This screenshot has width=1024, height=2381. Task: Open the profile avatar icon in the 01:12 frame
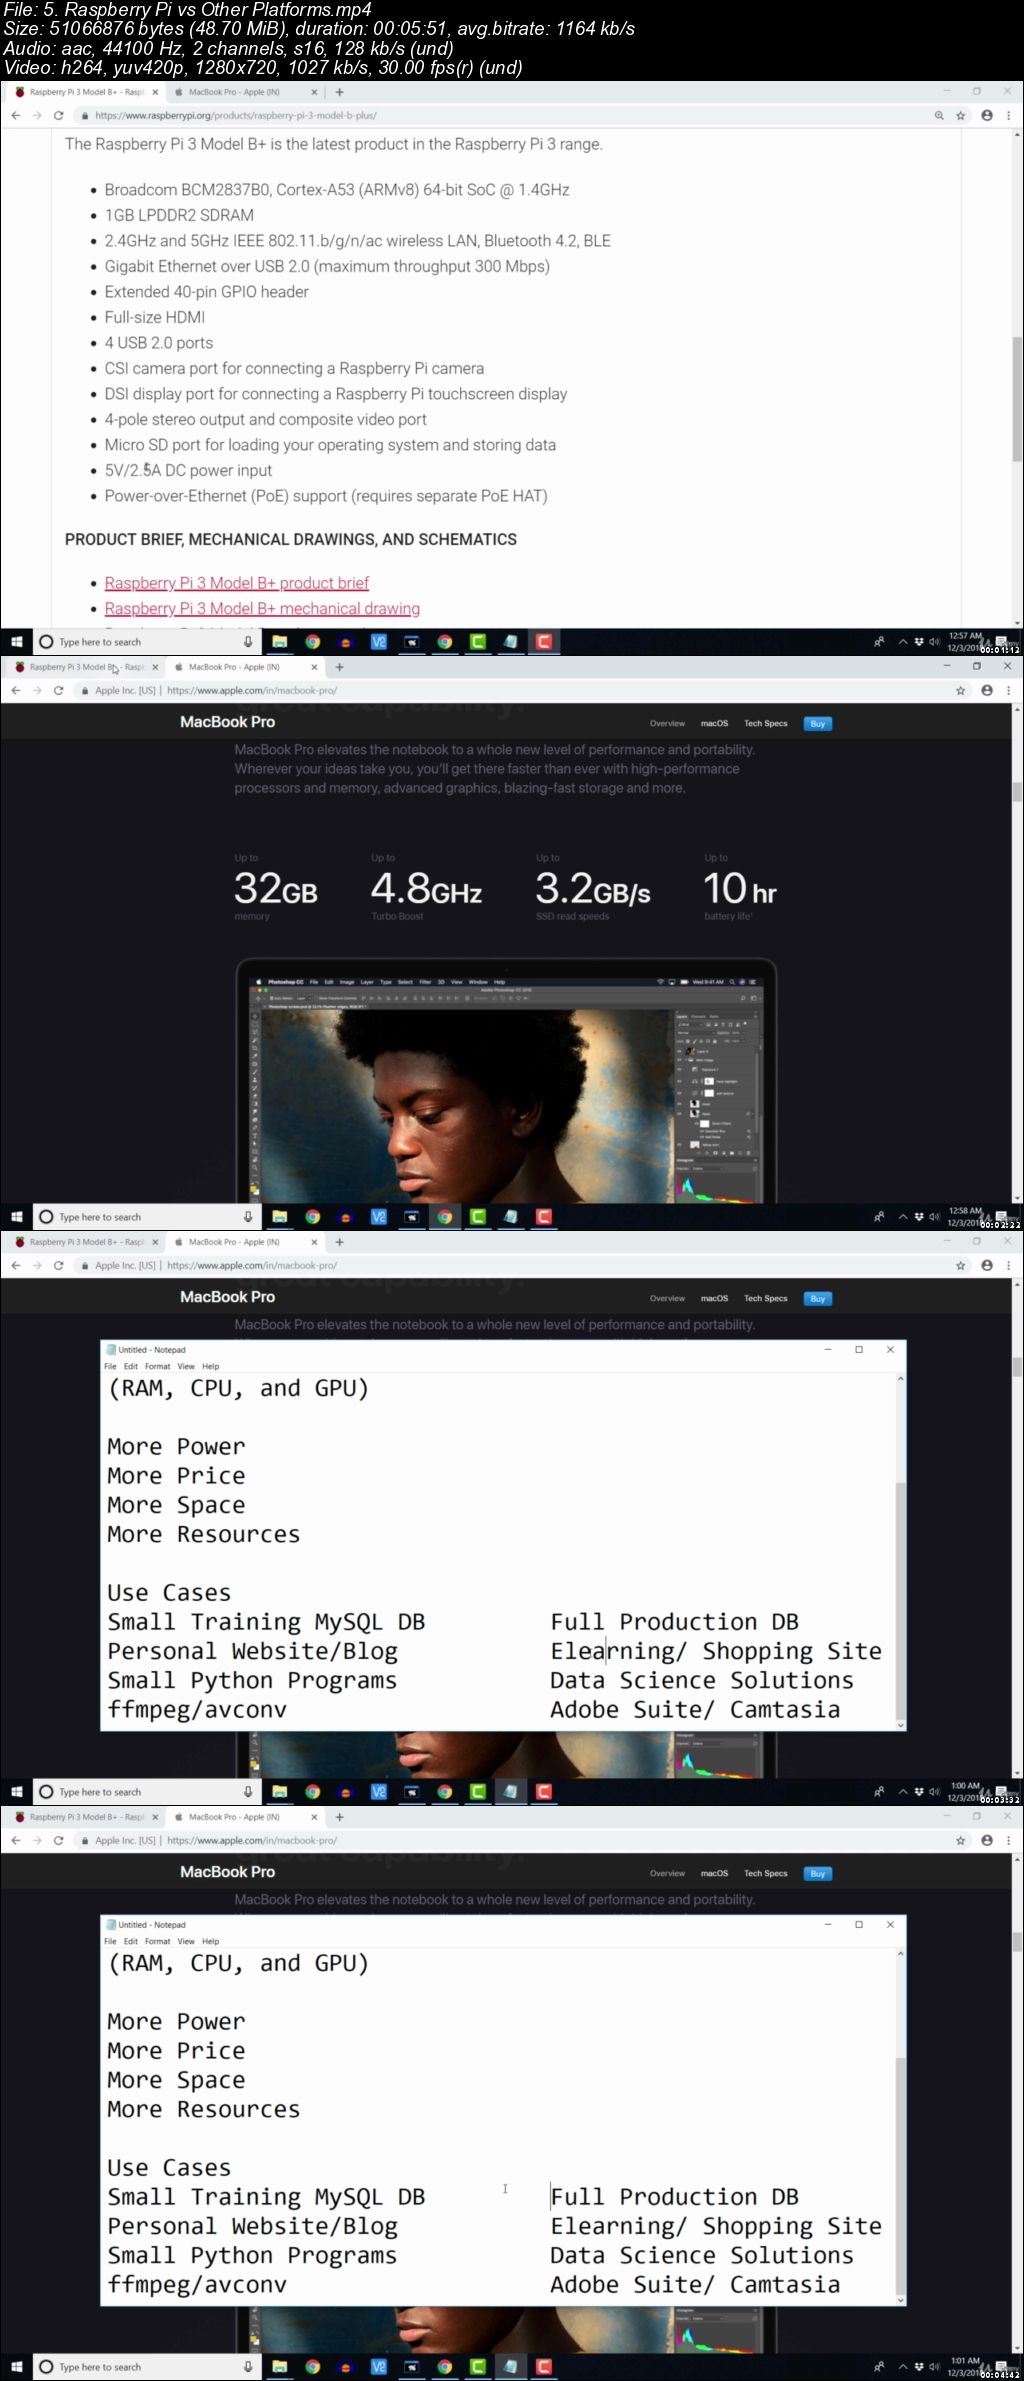987,116
